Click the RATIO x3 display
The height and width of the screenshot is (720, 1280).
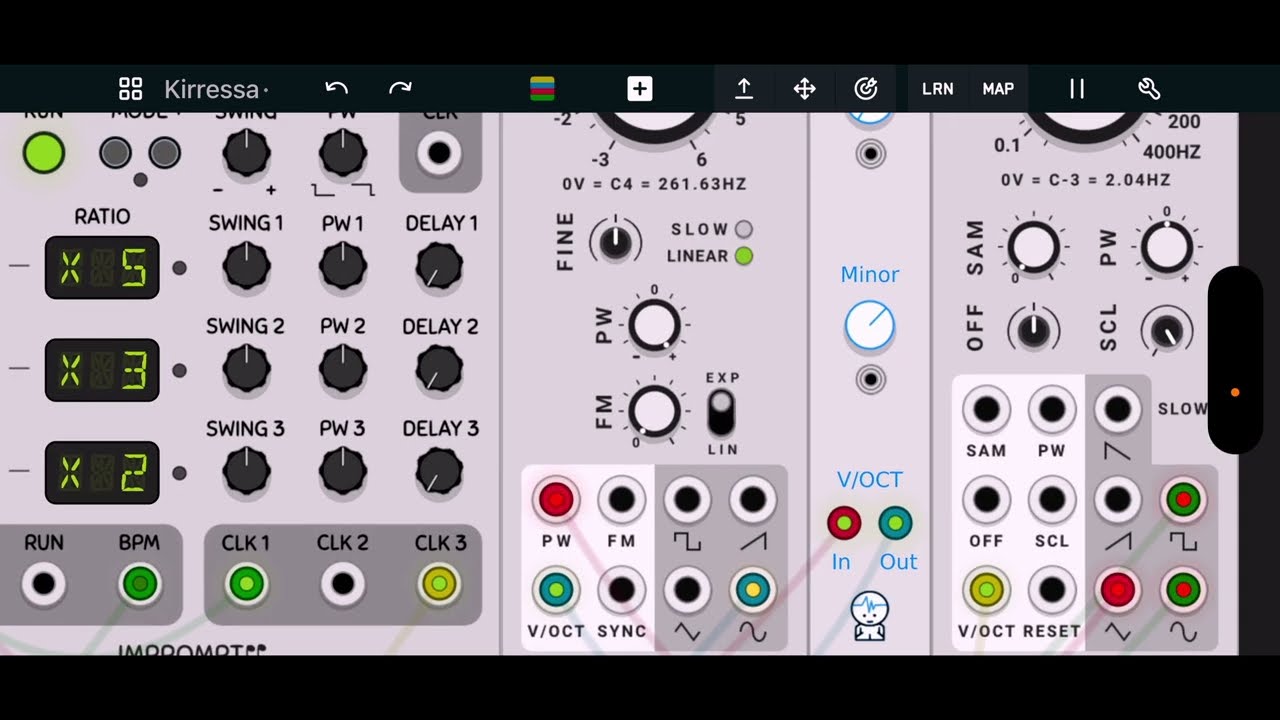102,370
